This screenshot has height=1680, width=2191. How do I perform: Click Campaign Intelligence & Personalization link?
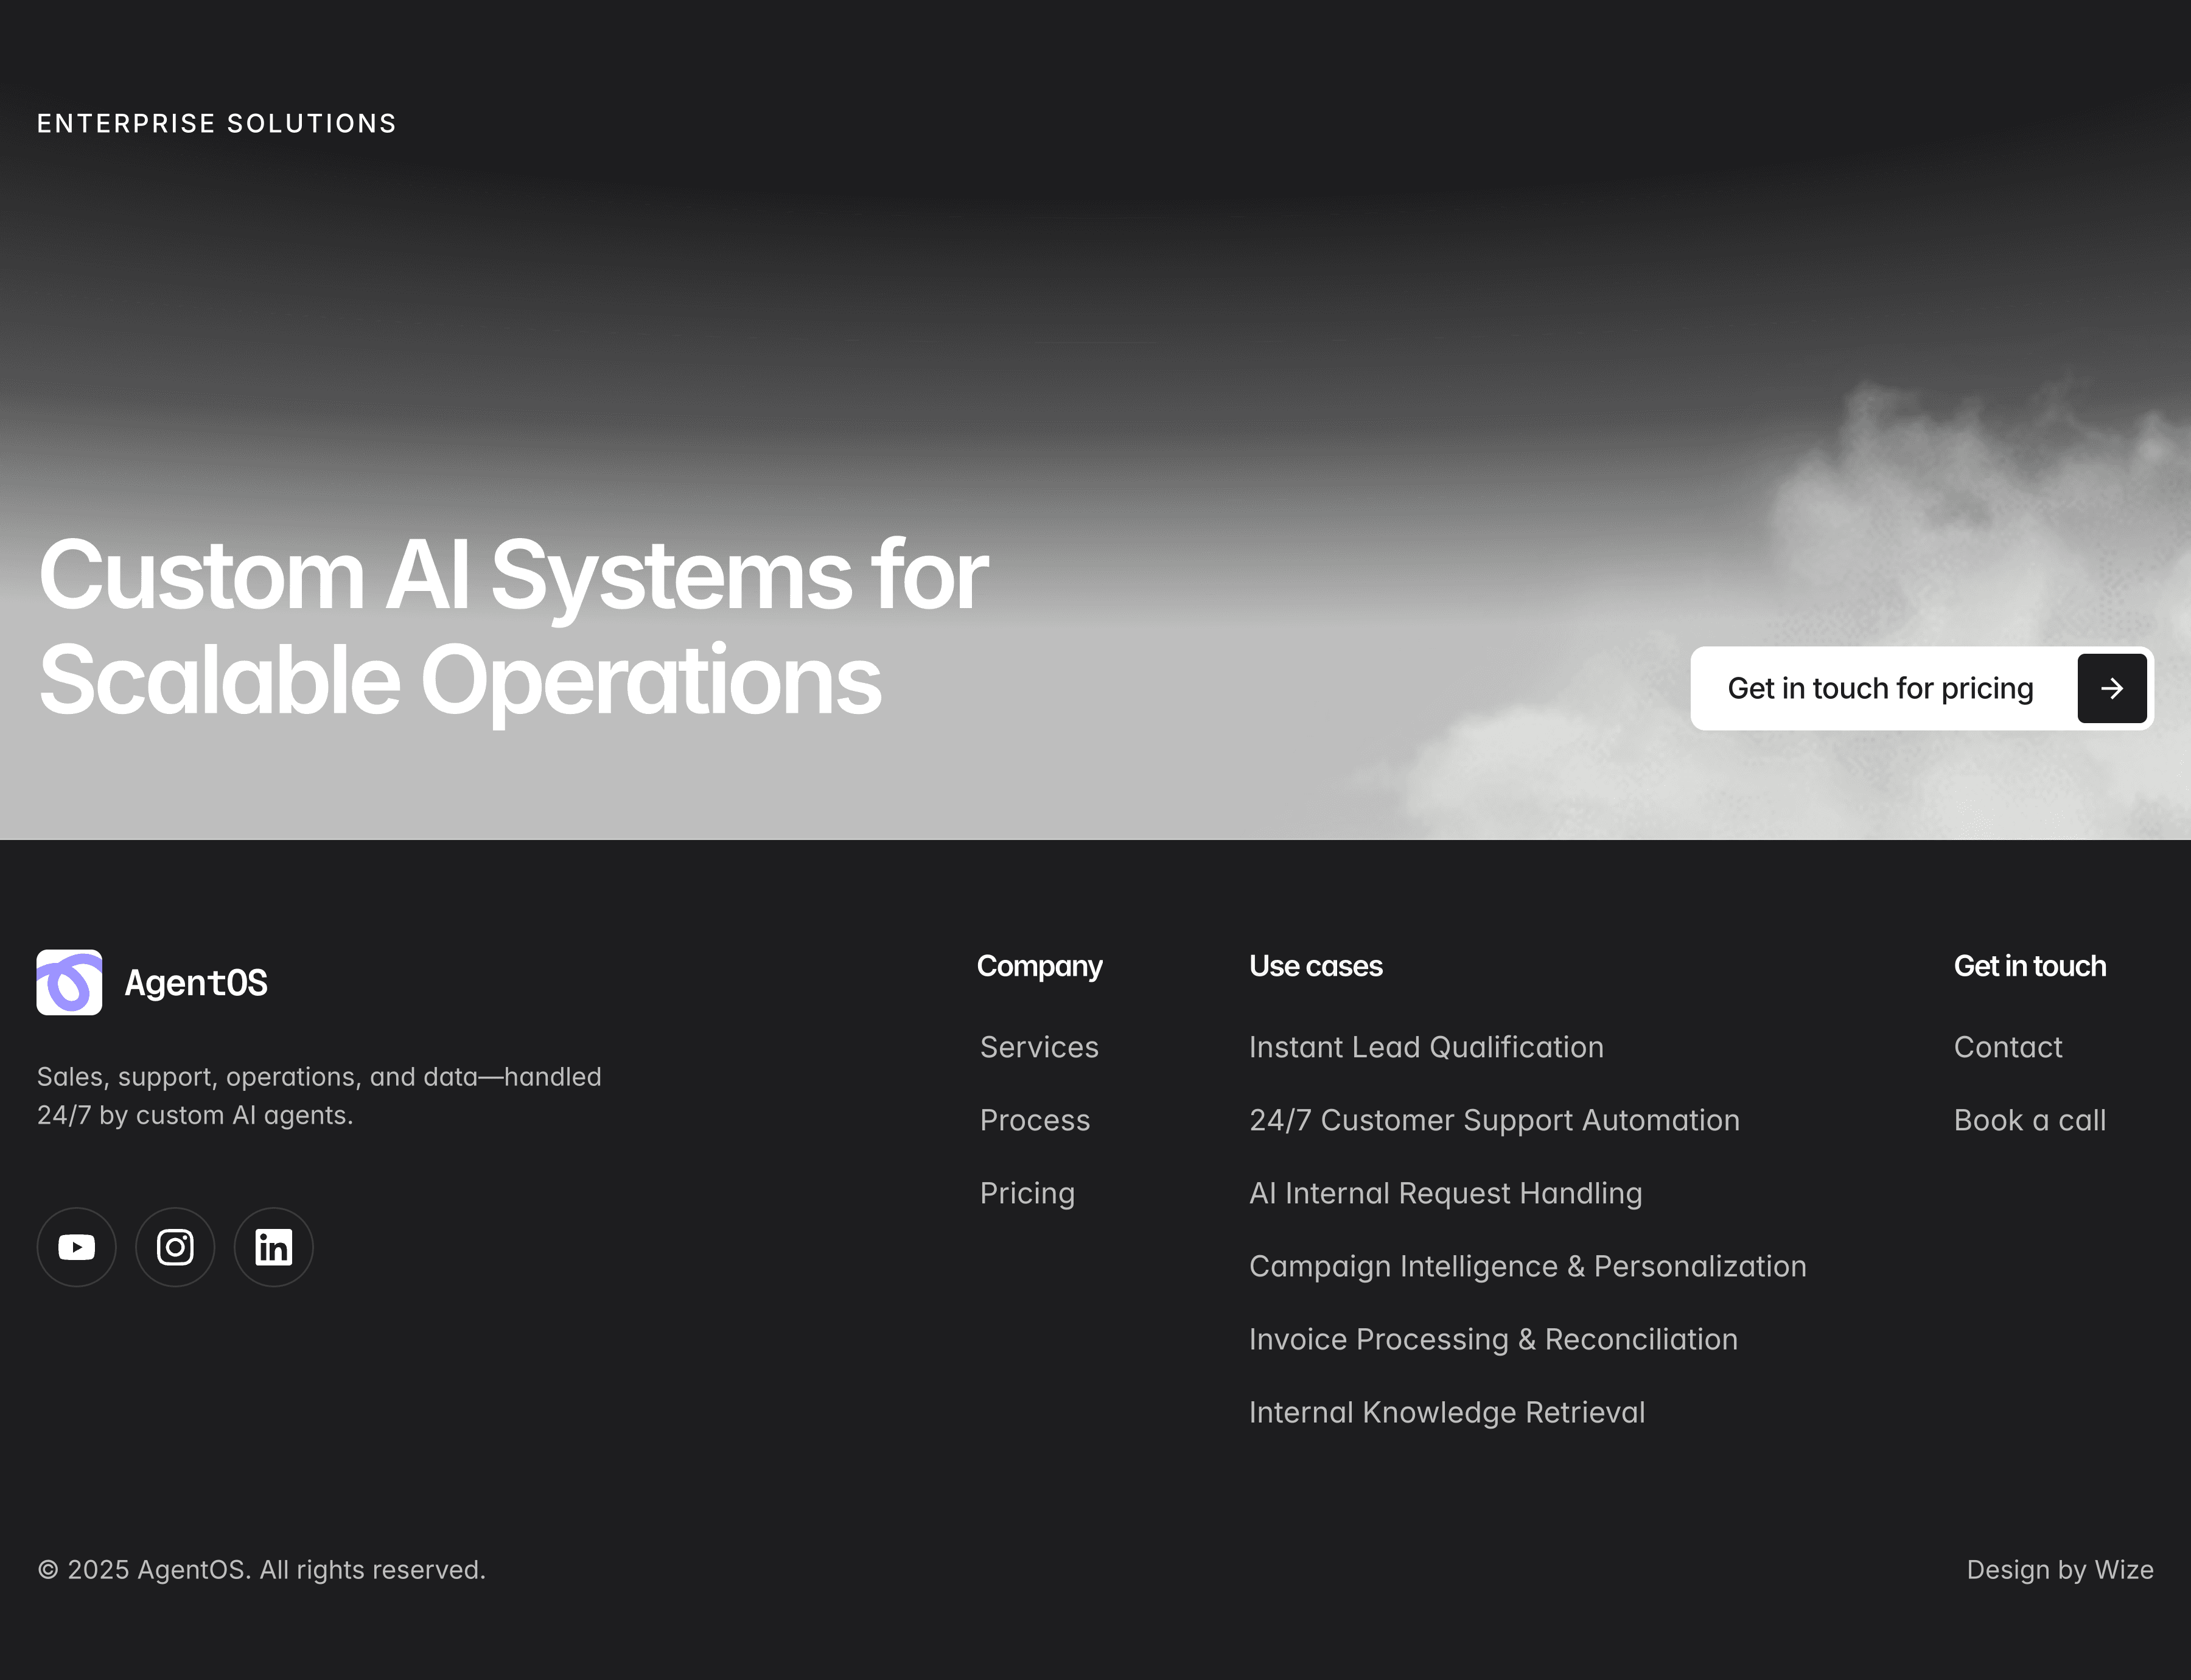[x=1527, y=1266]
